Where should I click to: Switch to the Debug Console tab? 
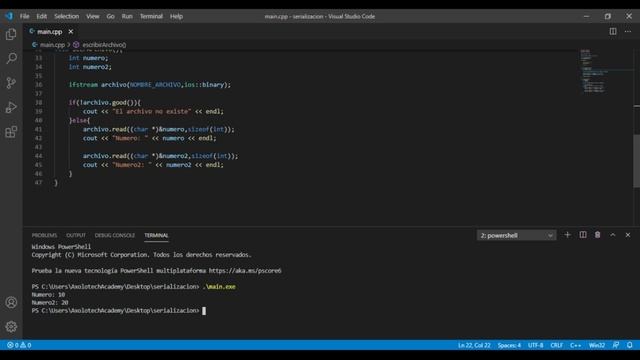click(115, 236)
